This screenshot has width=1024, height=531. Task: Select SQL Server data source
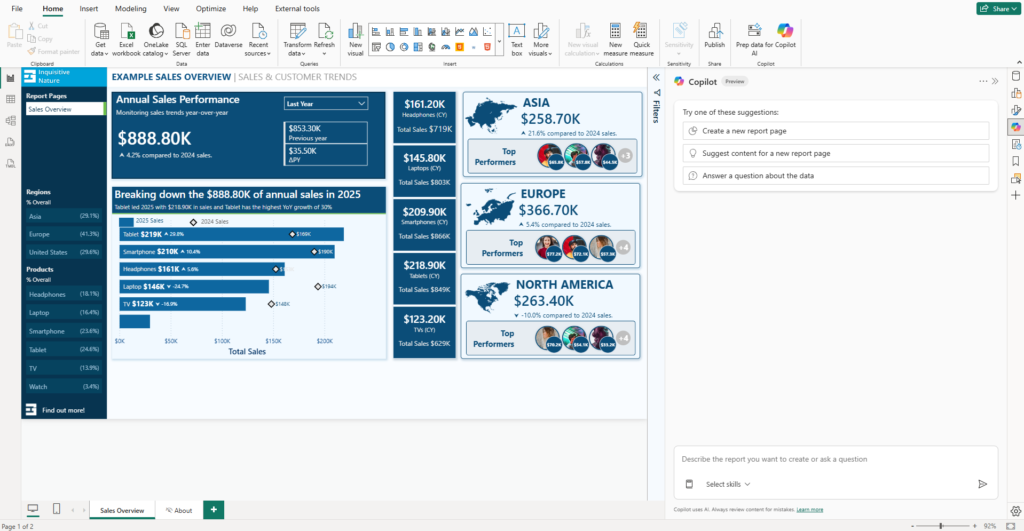(x=182, y=39)
